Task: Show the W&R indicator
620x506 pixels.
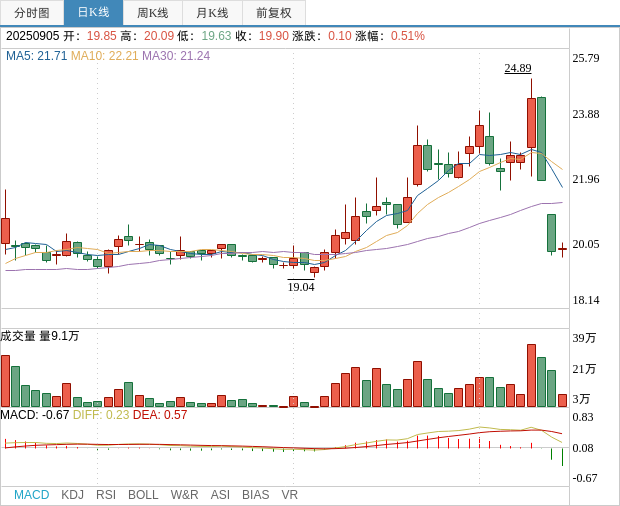Action: (x=184, y=495)
